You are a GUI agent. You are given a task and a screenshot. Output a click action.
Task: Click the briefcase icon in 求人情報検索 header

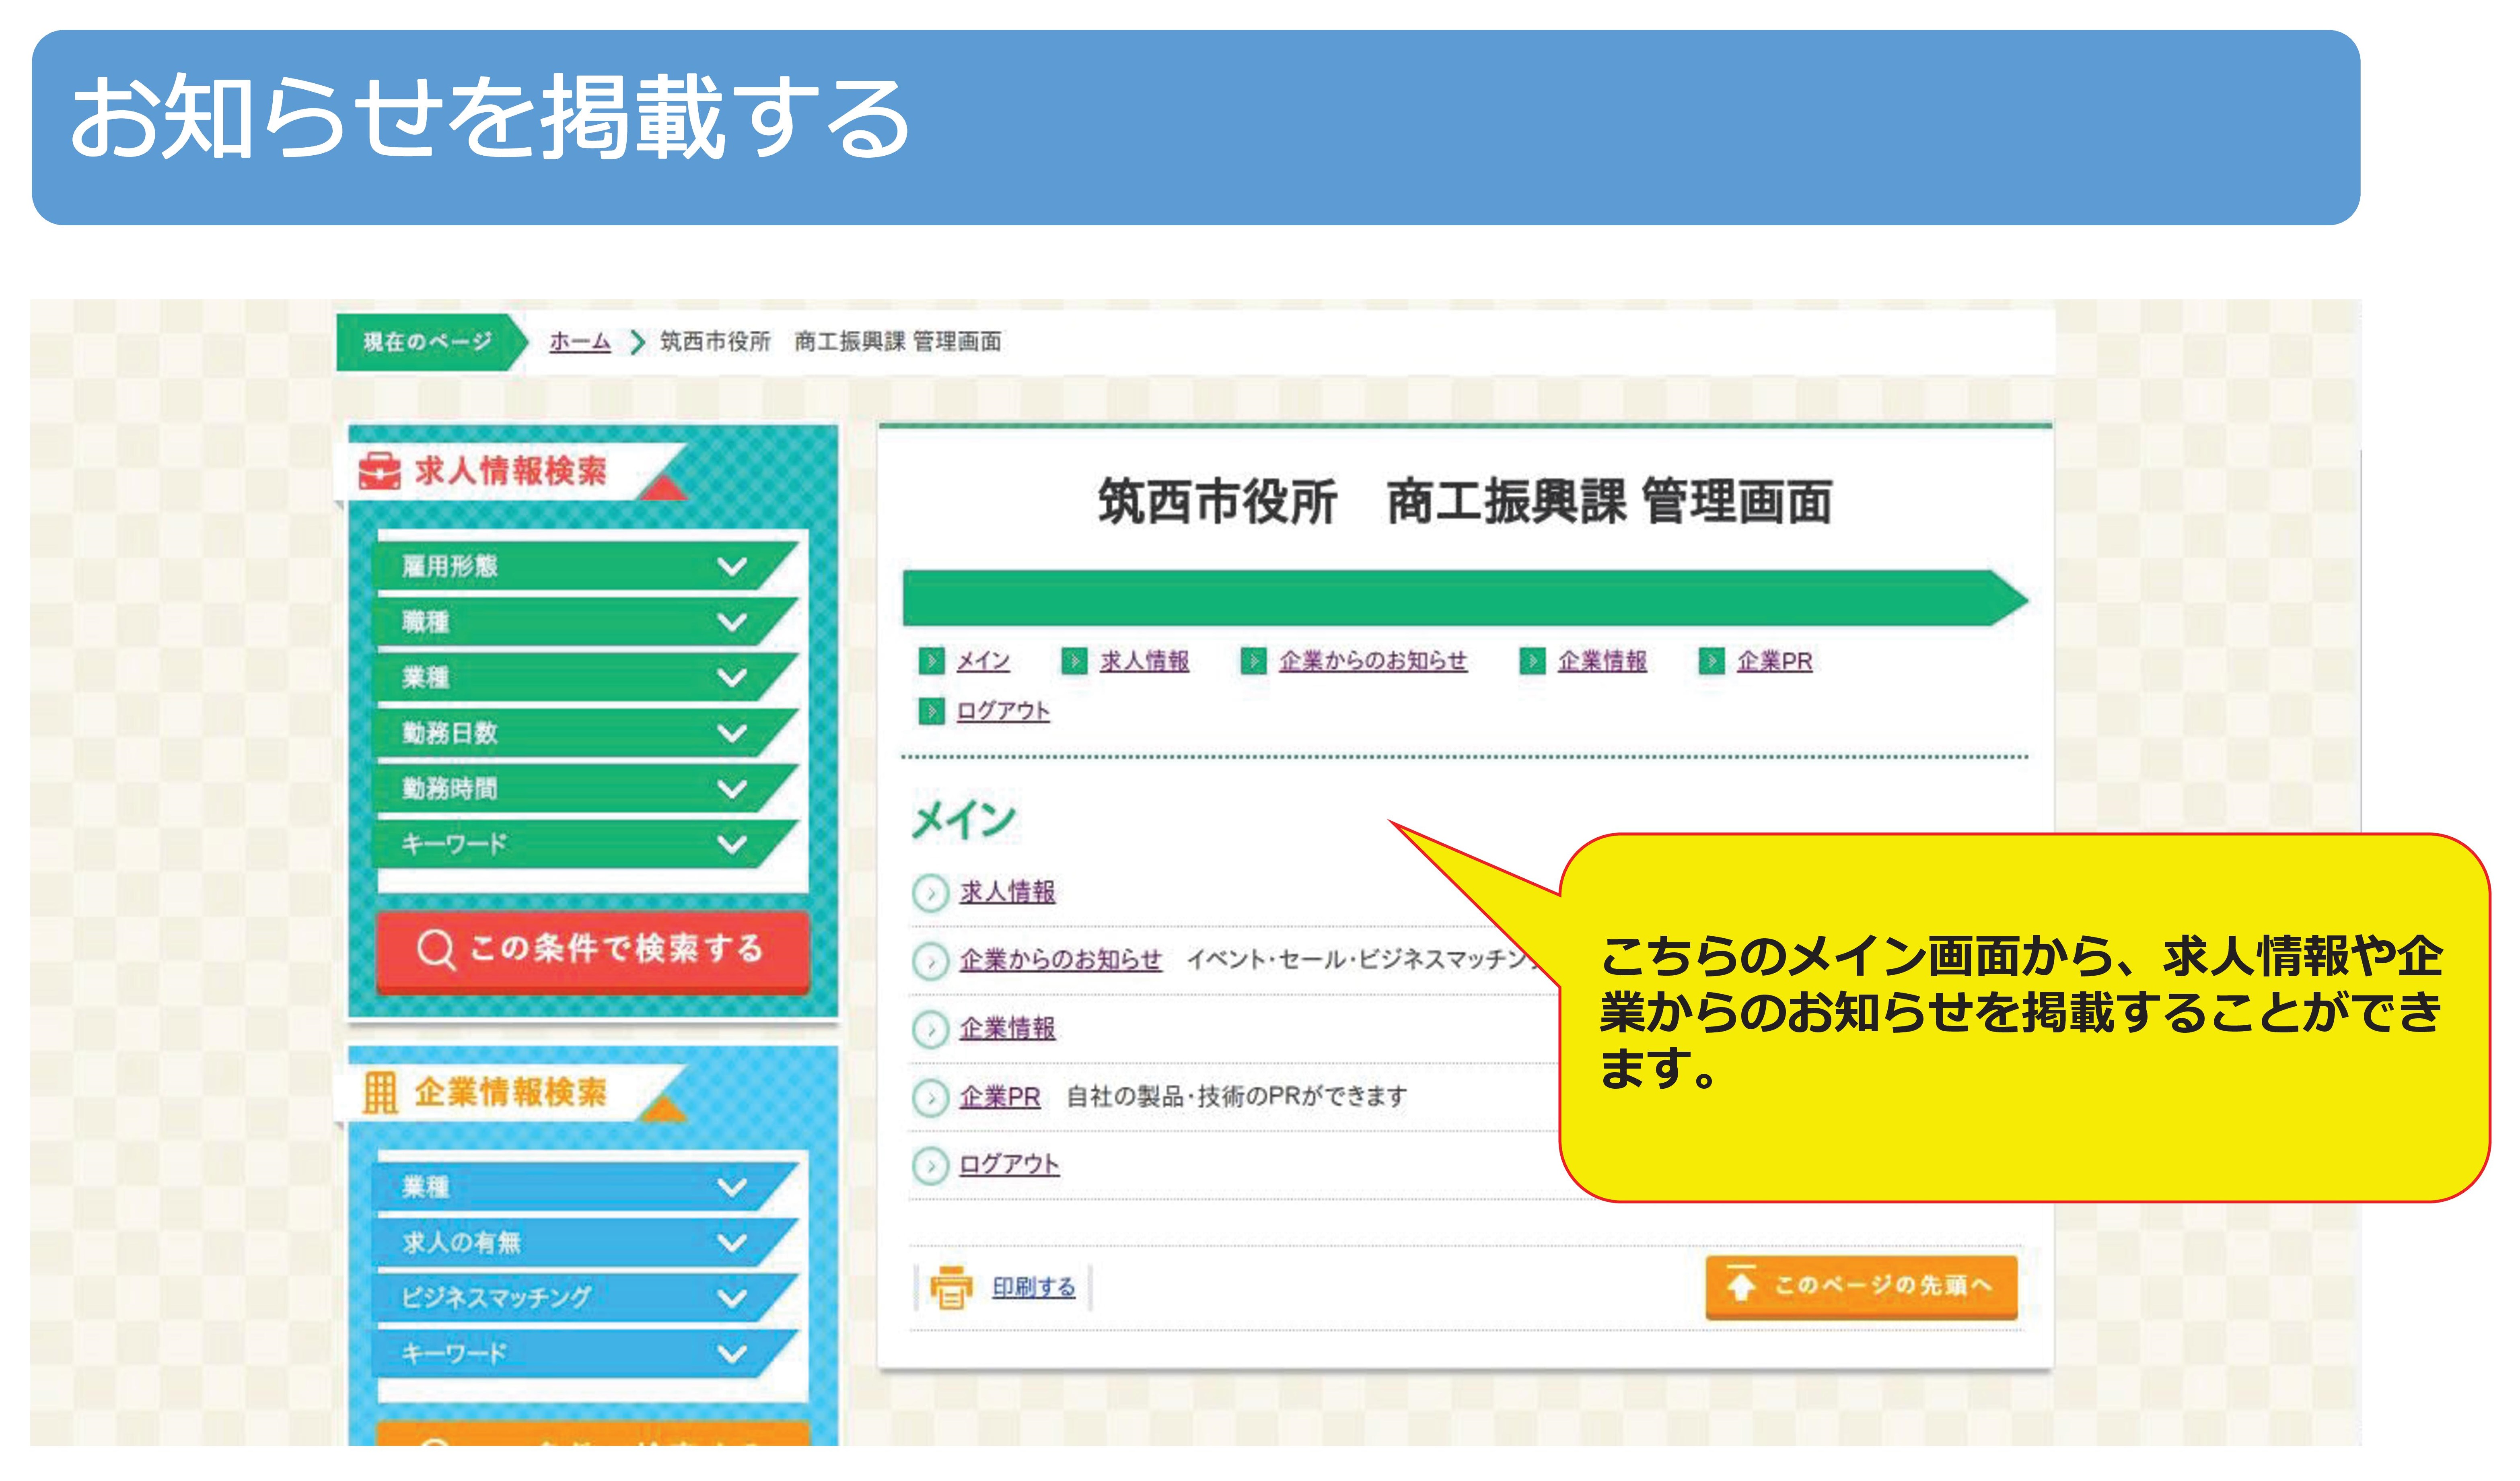point(380,471)
